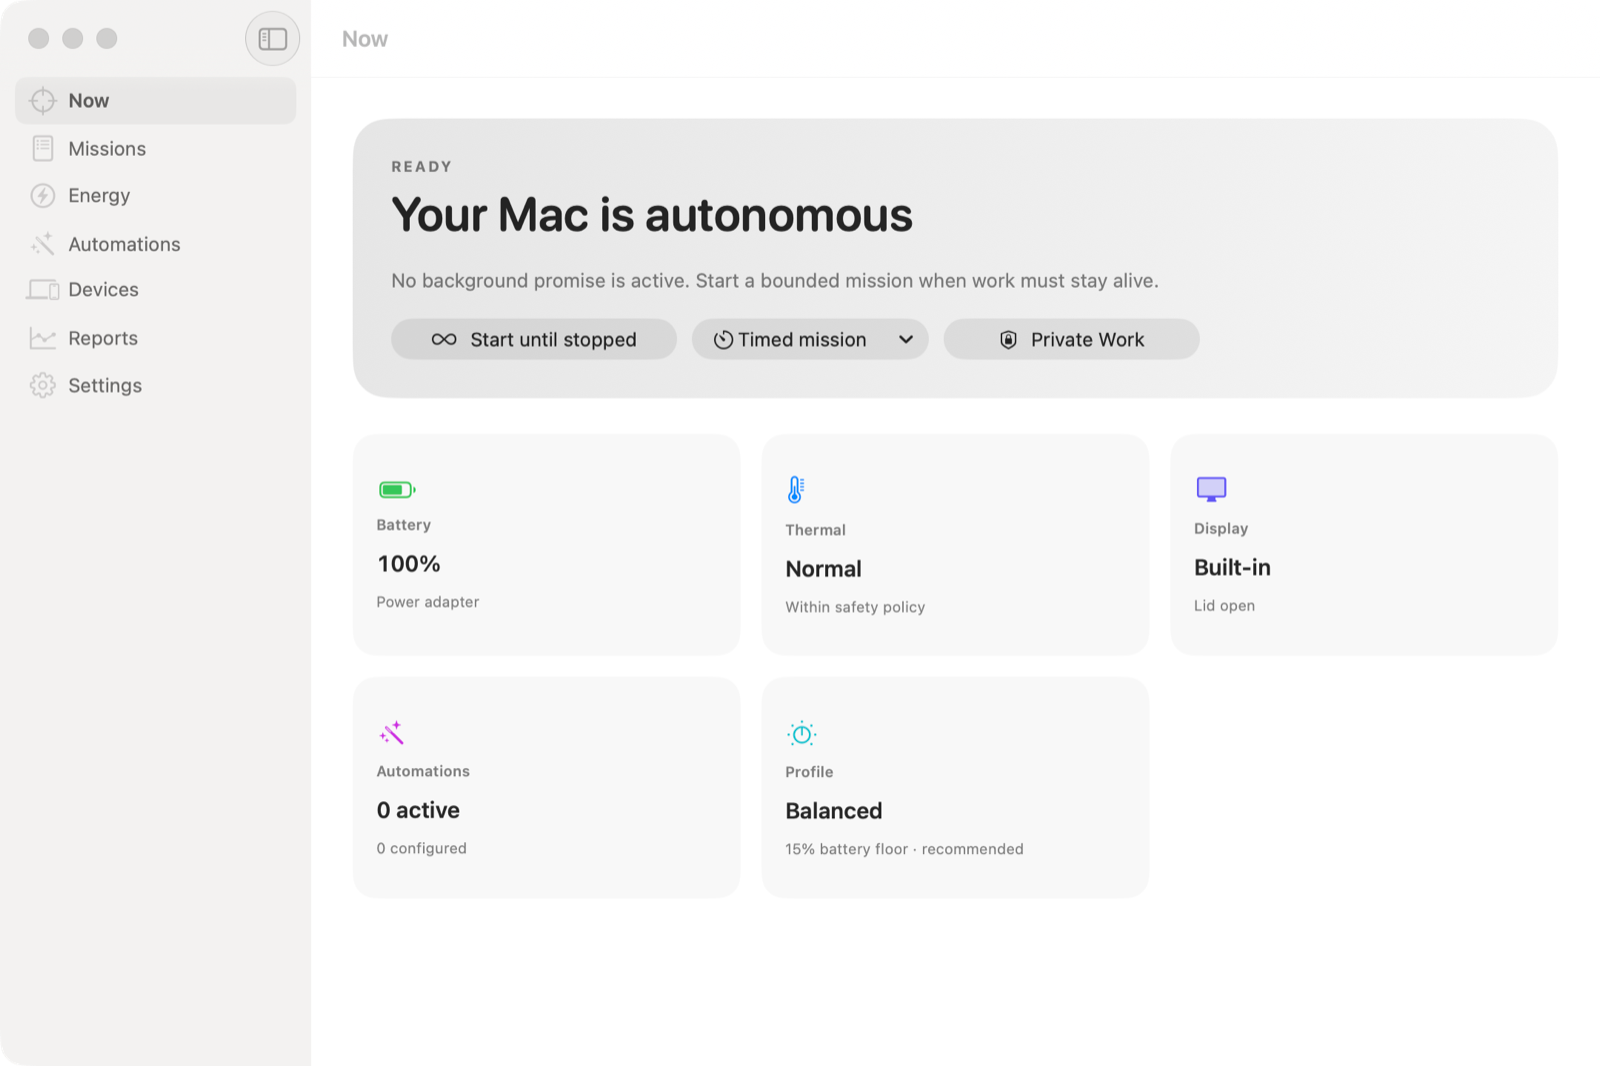Click the Automations wand icon in the sidebar

click(x=42, y=244)
